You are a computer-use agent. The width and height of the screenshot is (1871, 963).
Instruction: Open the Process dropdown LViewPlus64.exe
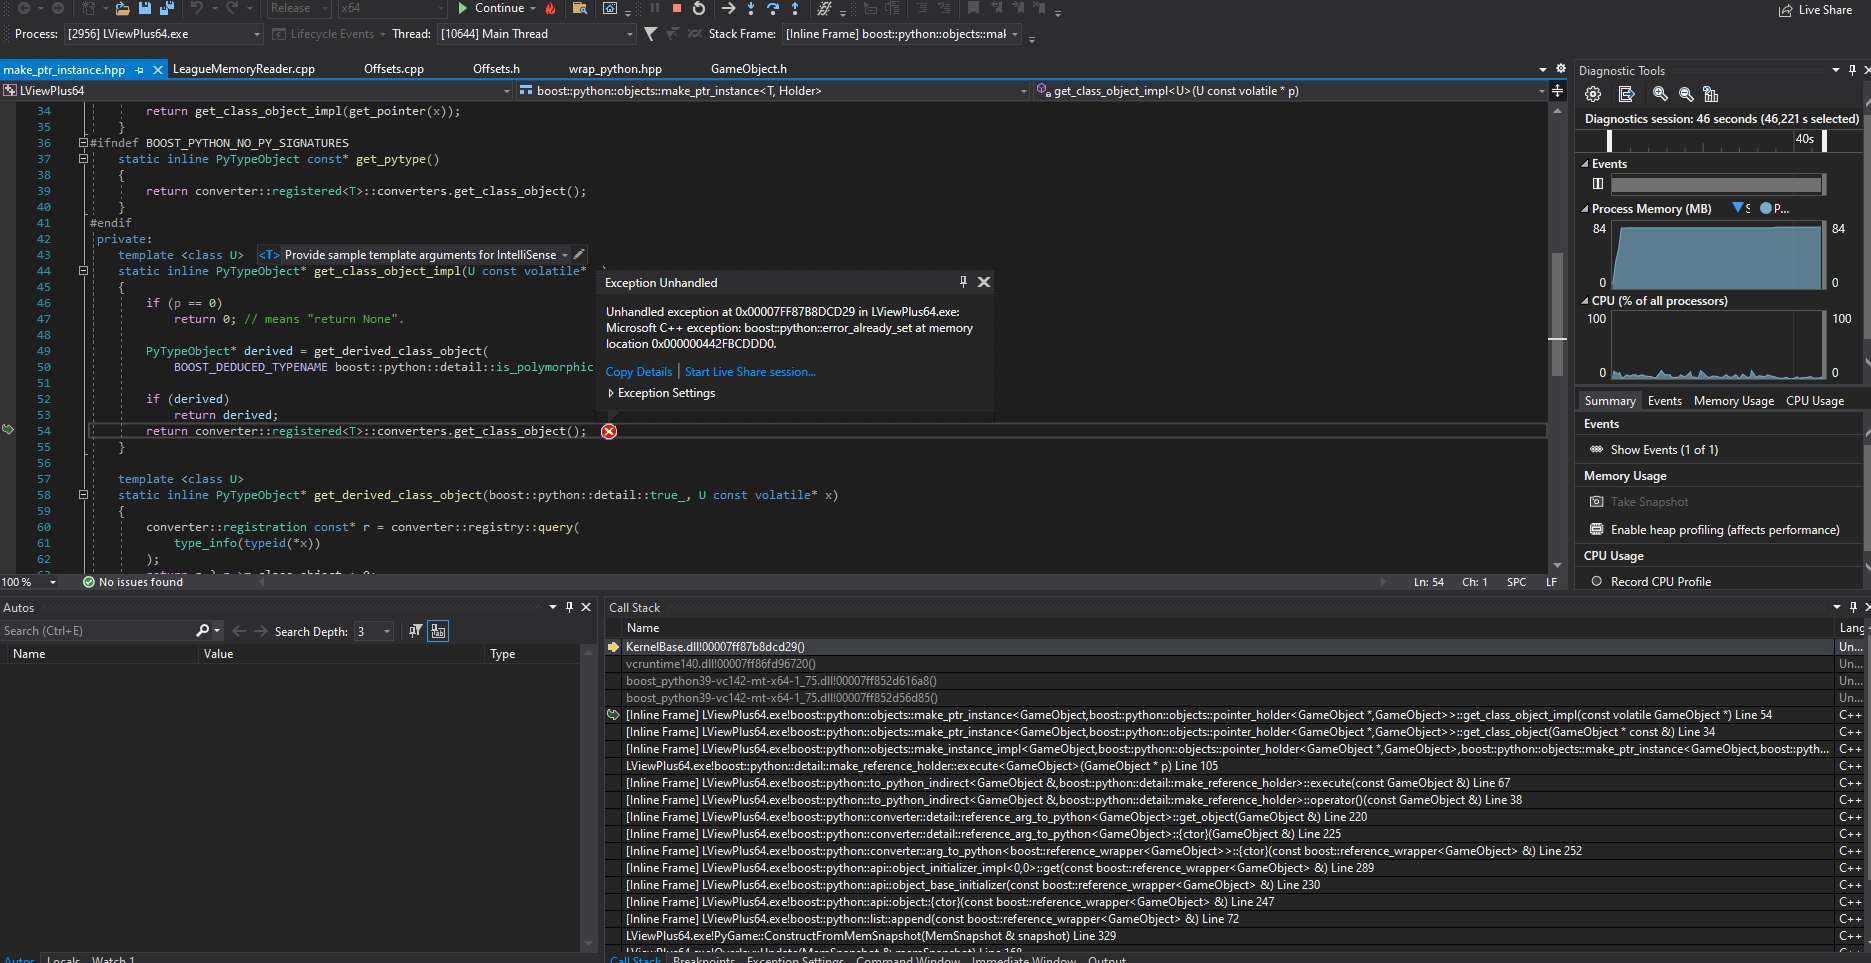point(164,34)
